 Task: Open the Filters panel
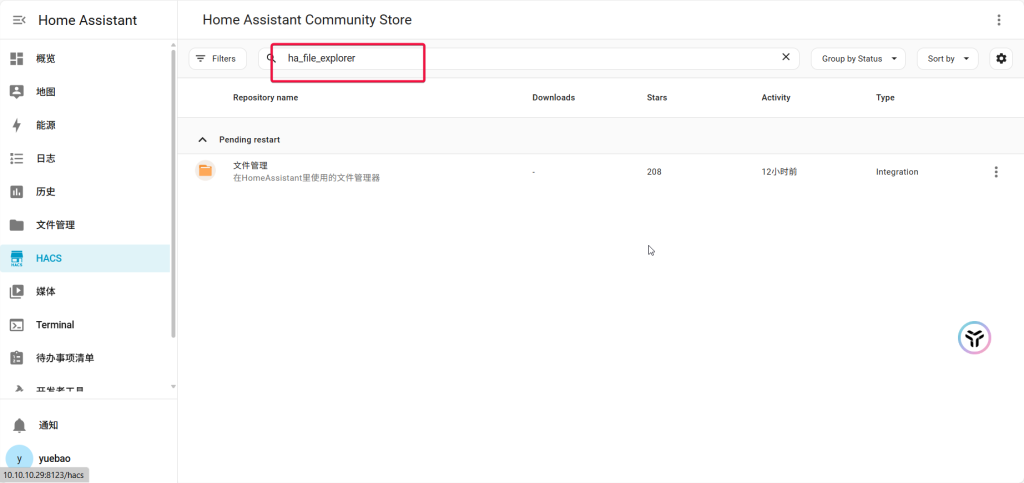217,59
